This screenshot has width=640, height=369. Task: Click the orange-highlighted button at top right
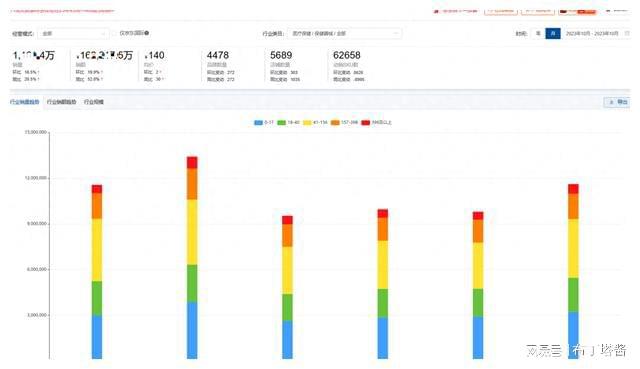pyautogui.click(x=578, y=11)
